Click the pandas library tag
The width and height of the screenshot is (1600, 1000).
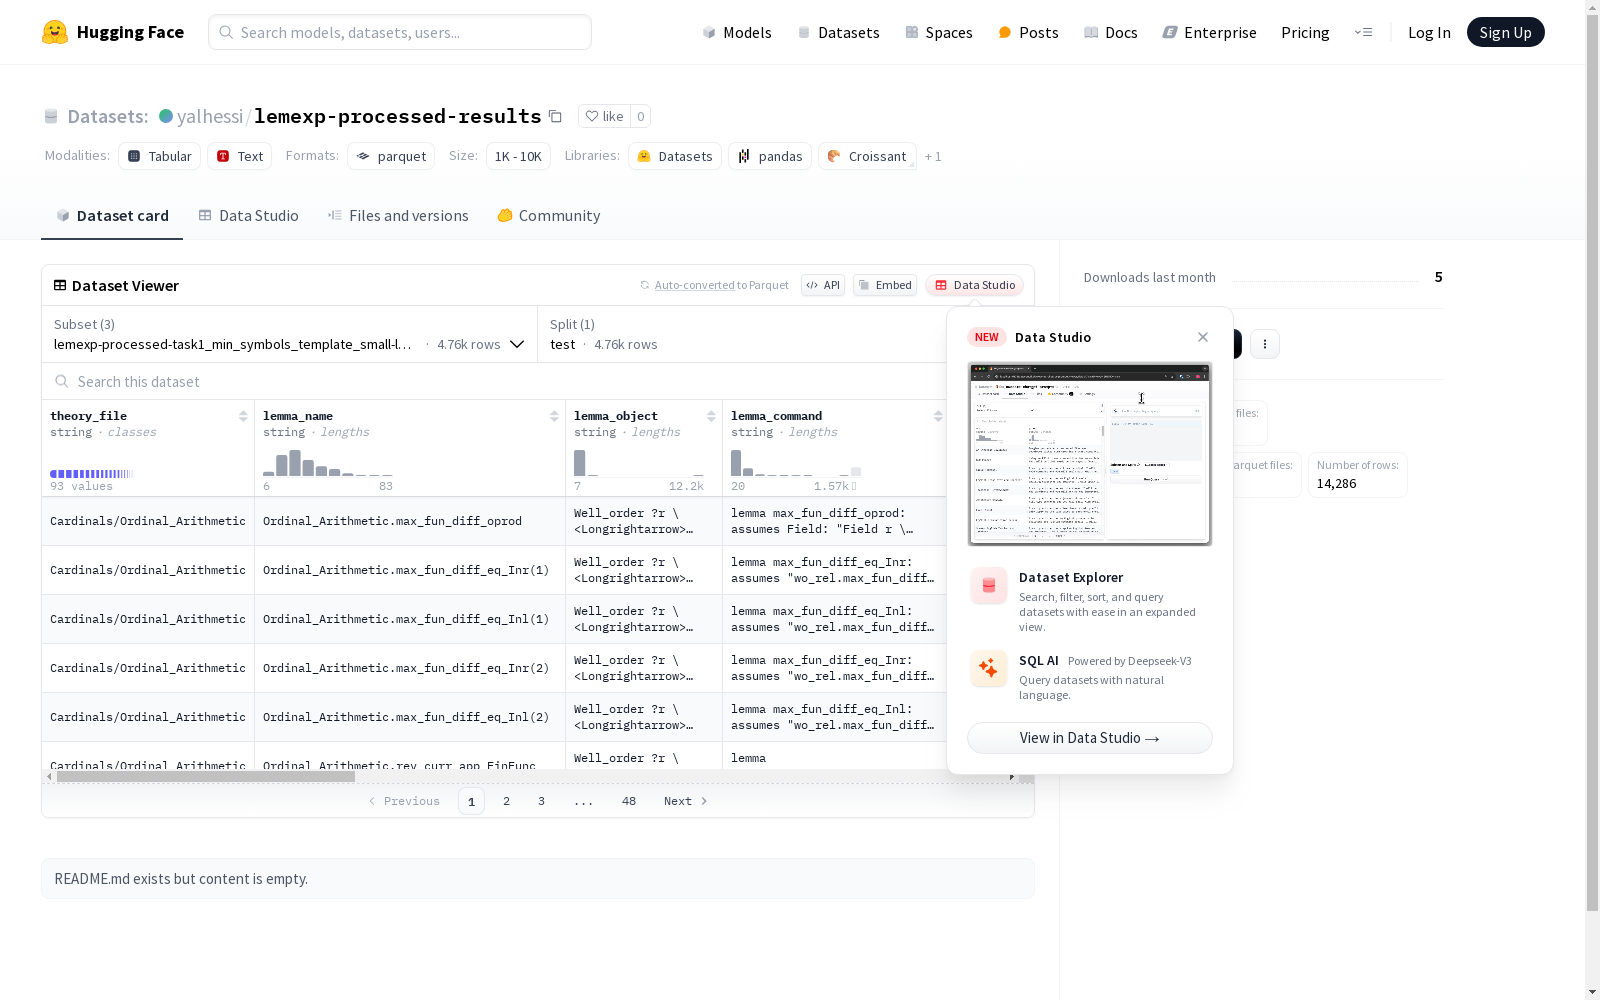pos(770,156)
